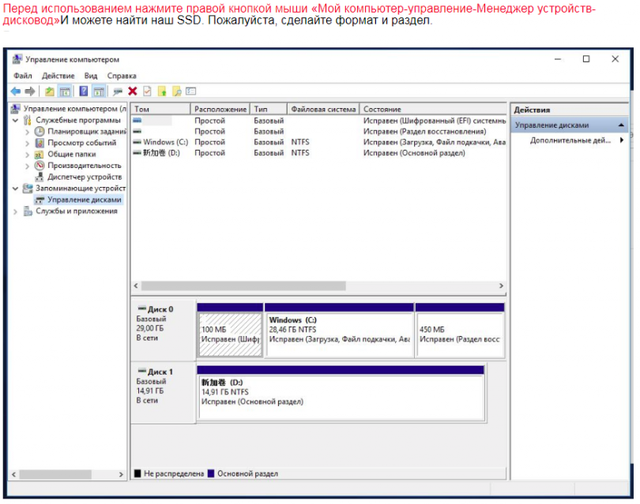Select the Windows (C:) volume row in list

160,142
